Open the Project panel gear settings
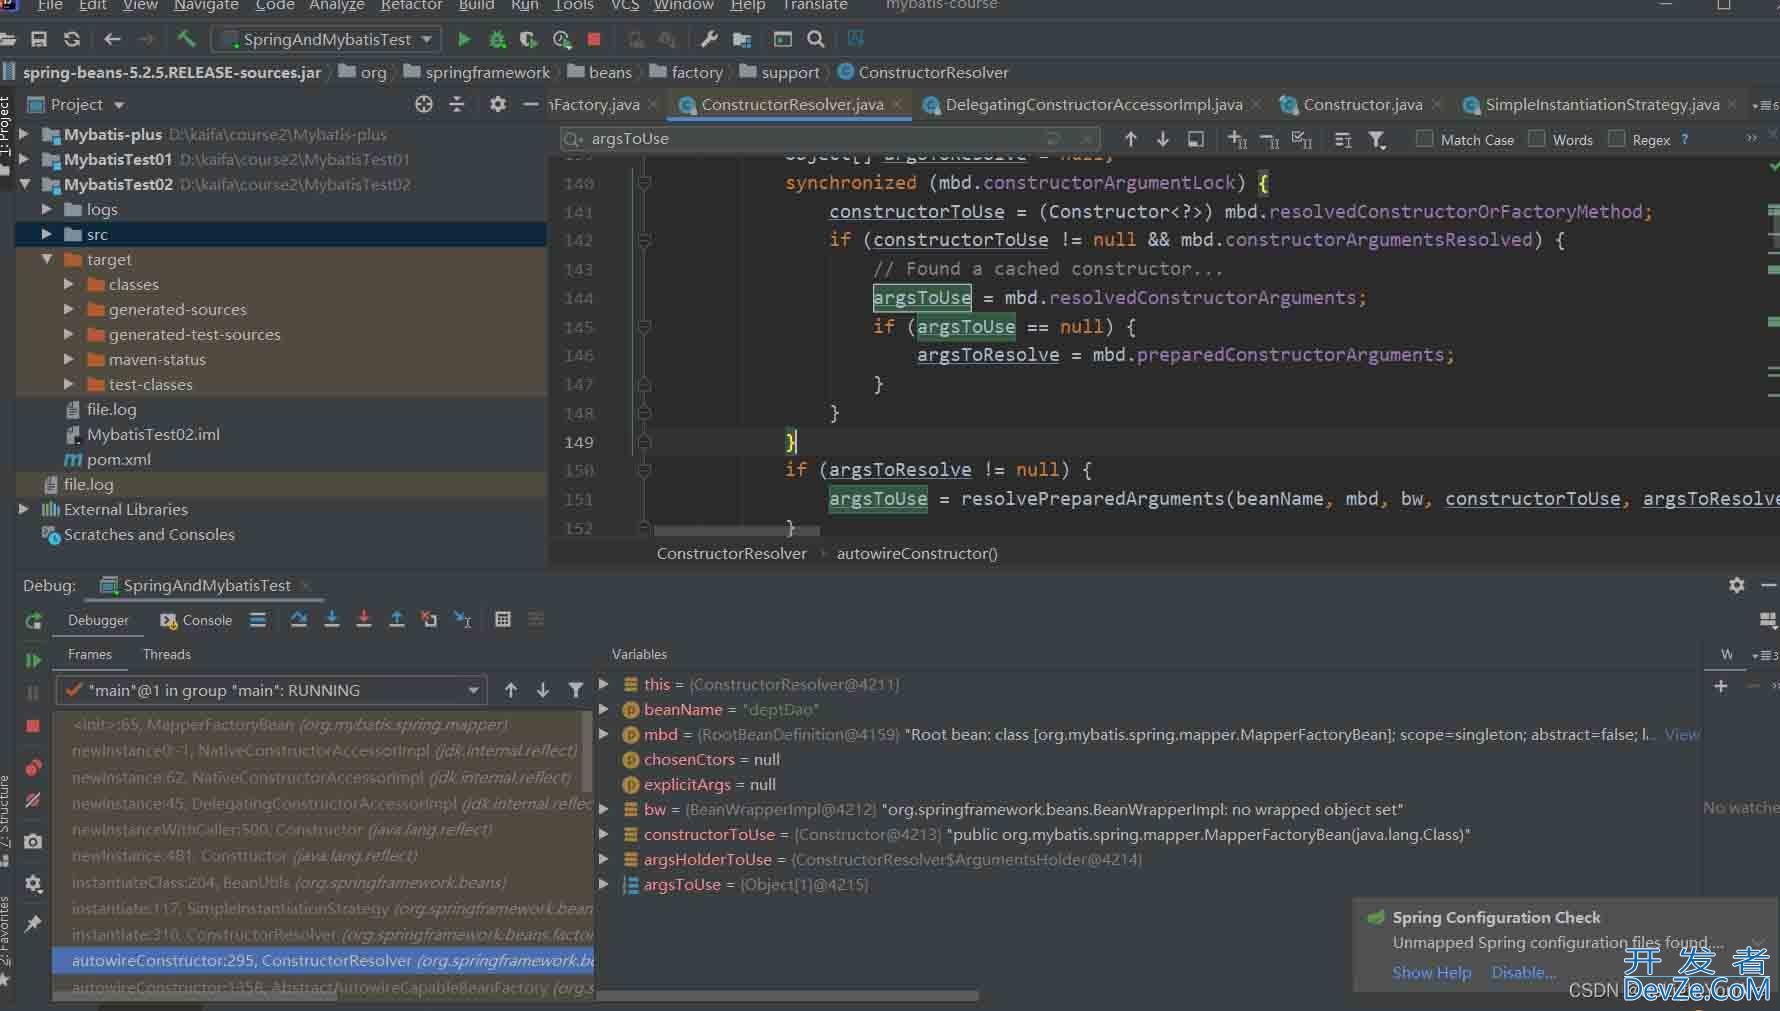The width and height of the screenshot is (1780, 1011). click(x=498, y=104)
